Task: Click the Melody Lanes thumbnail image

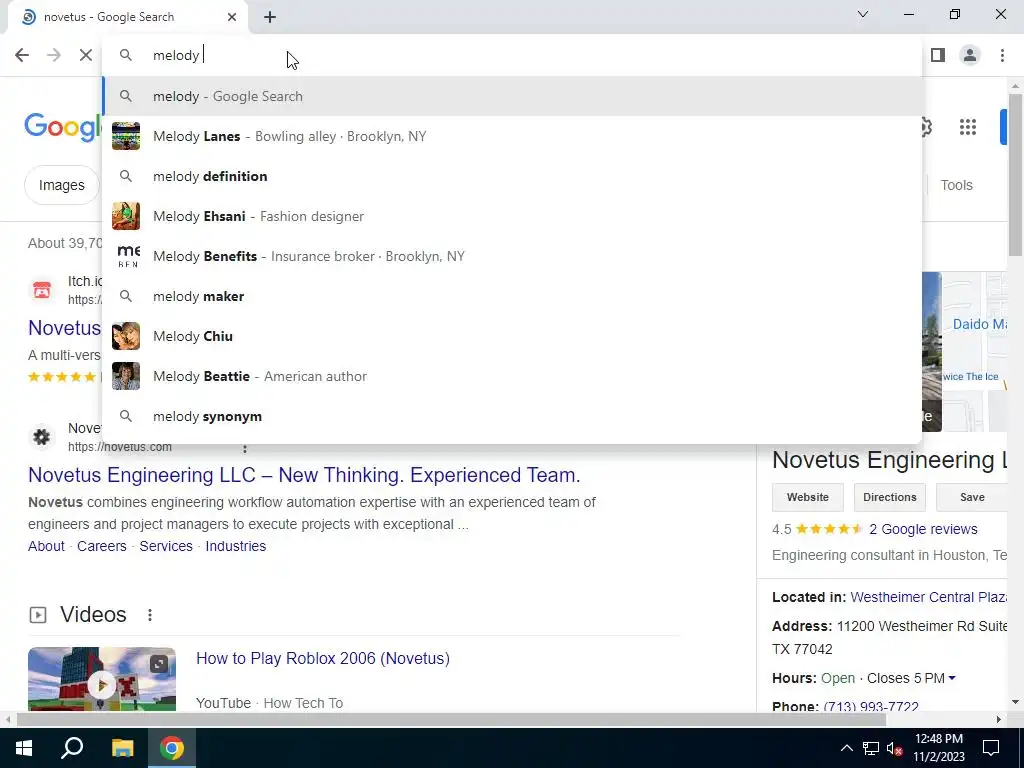Action: tap(125, 136)
